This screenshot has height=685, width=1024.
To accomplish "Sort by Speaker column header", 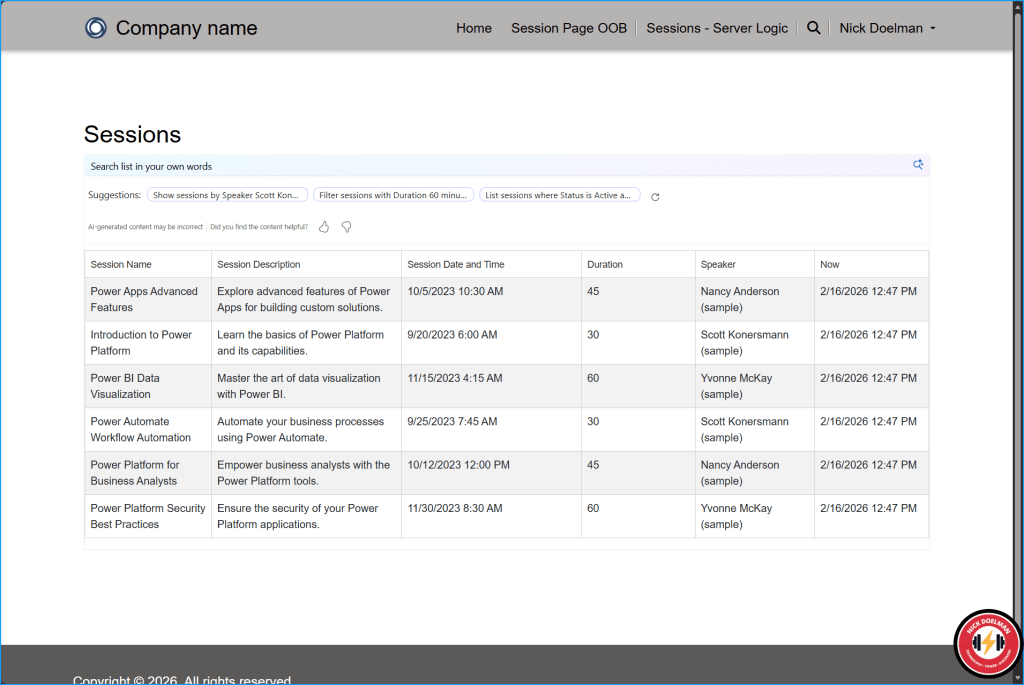I will click(718, 265).
